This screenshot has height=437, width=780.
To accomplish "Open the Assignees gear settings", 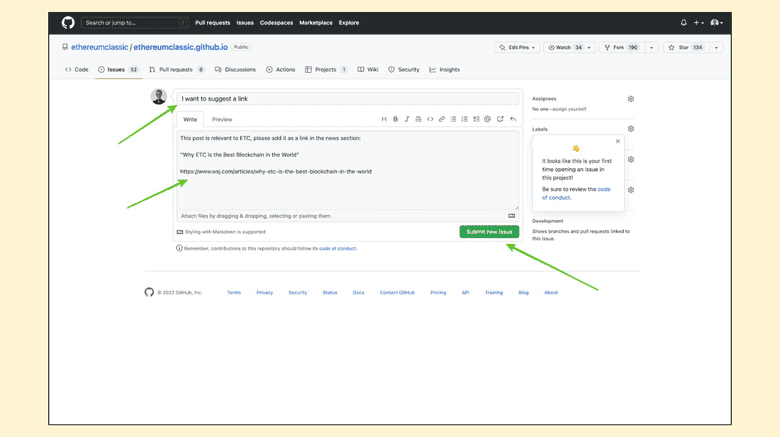I will [x=631, y=99].
